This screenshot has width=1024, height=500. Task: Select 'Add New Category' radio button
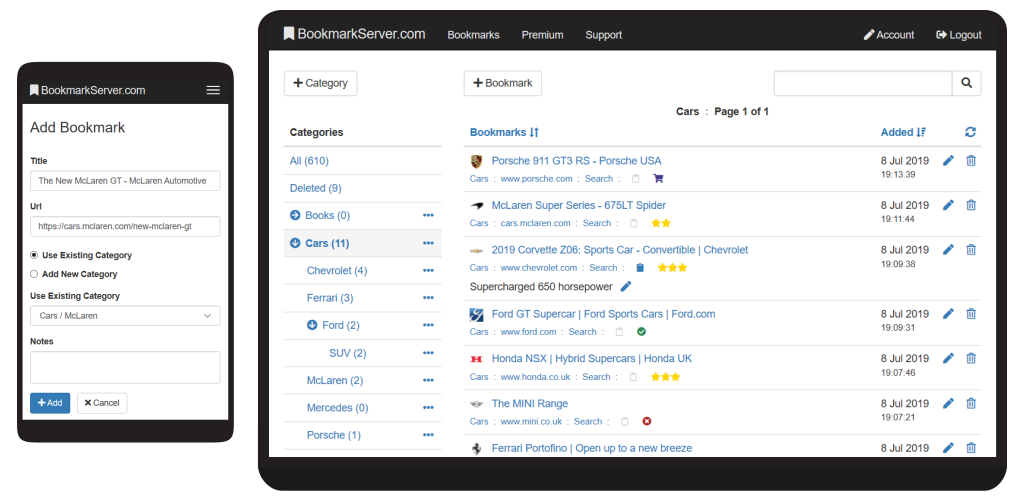click(x=34, y=274)
